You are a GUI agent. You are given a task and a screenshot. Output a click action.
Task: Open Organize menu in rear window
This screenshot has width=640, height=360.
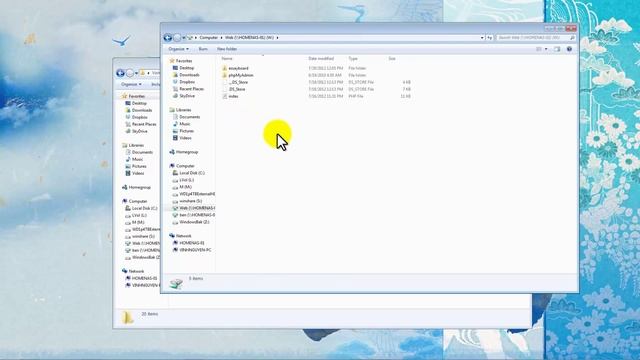click(x=131, y=84)
